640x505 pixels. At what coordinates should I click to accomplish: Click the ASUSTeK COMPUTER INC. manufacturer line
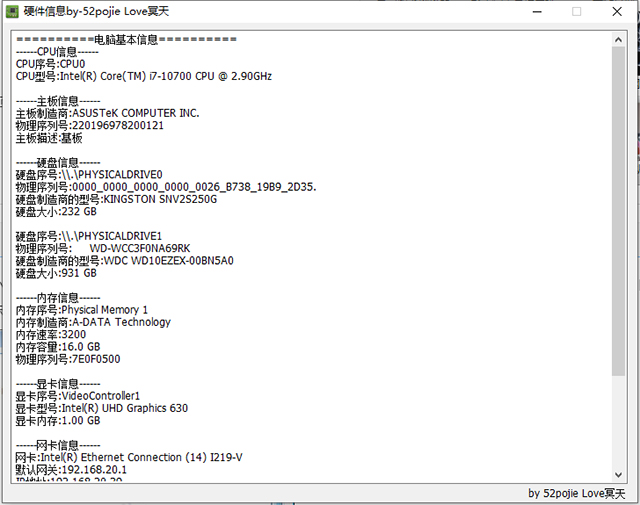coord(108,113)
